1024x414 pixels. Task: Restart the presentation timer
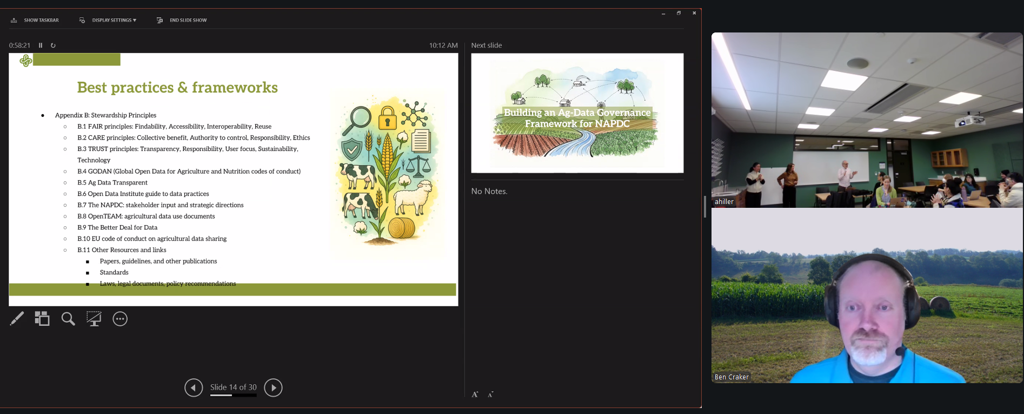53,45
